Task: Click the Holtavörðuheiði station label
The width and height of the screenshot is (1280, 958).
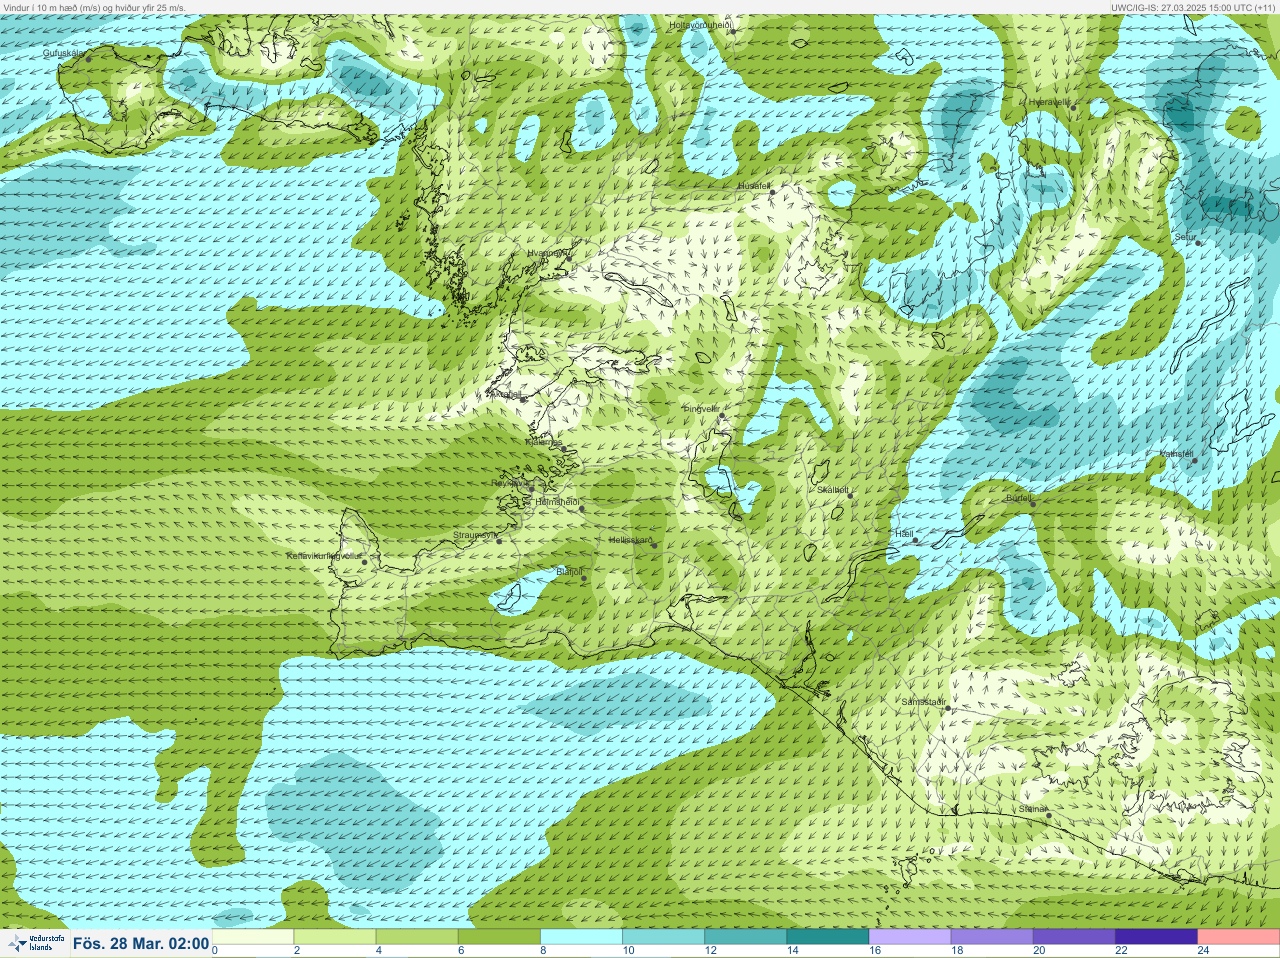Action: [x=701, y=24]
